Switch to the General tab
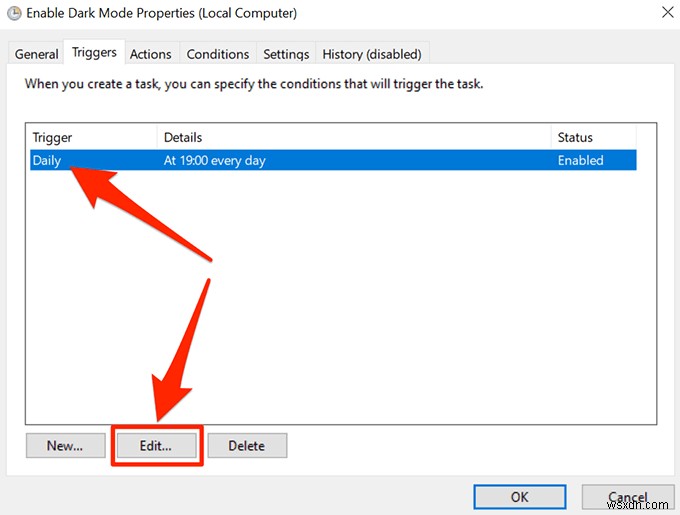Viewport: 680px width, 515px height. coord(36,54)
